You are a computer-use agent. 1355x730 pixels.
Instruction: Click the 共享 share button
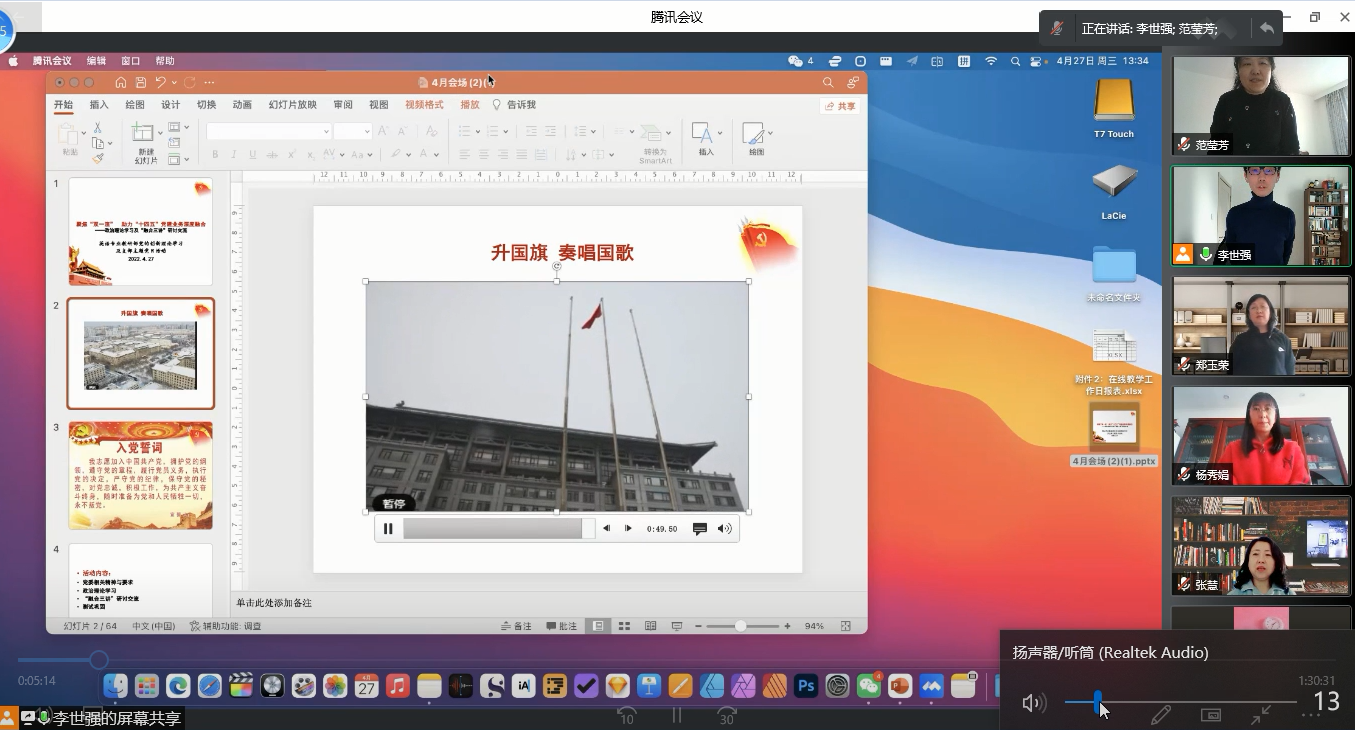pyautogui.click(x=839, y=106)
